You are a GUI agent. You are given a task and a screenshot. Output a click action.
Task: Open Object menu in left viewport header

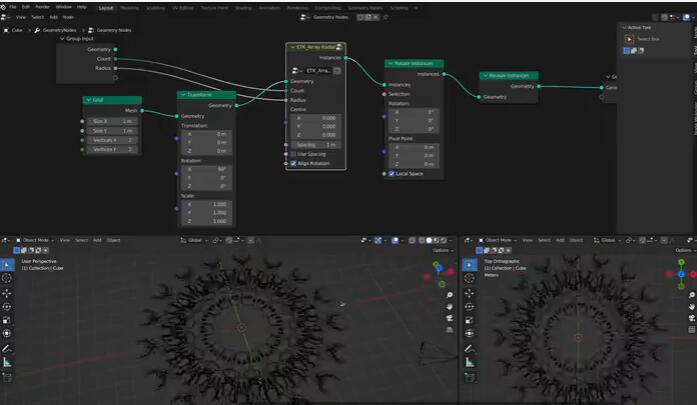tap(113, 241)
